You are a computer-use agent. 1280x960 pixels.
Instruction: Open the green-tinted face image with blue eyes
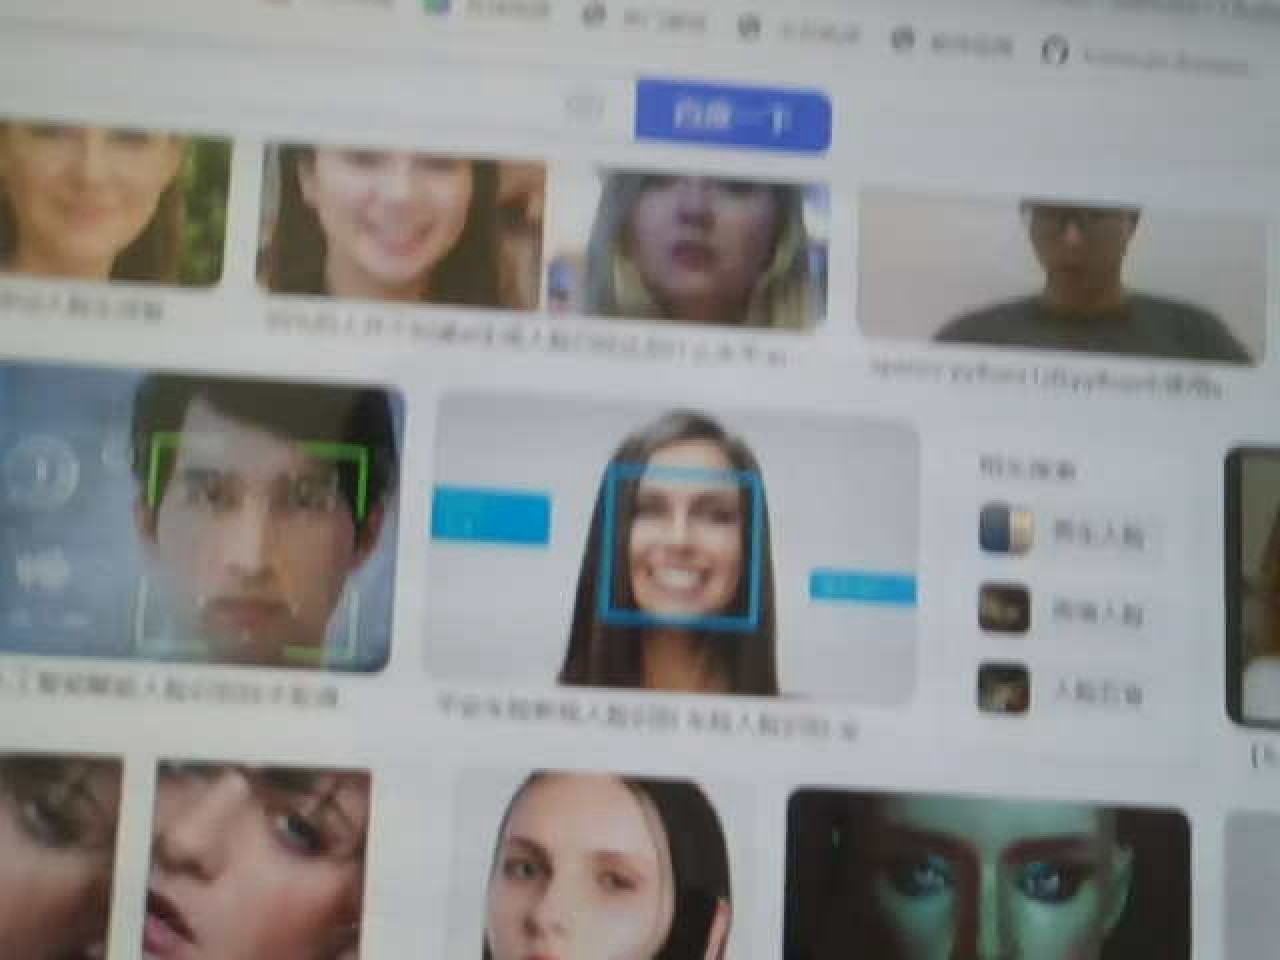[988, 875]
